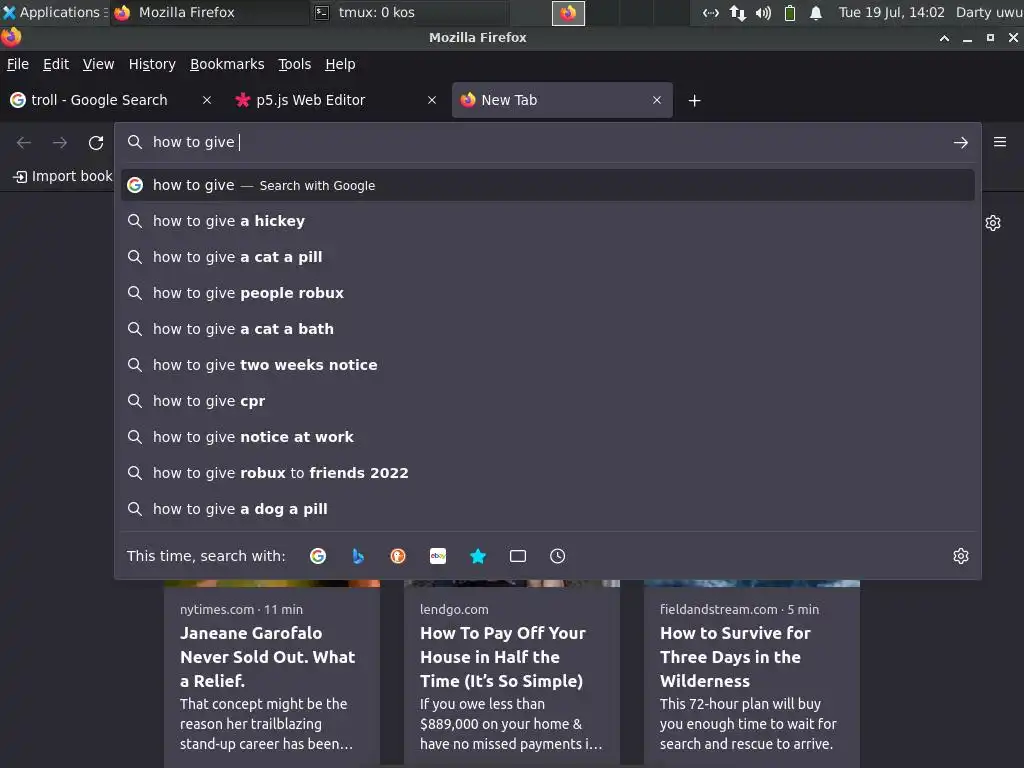This screenshot has height=768, width=1024.
Task: Open fieldandstream.com Survive Wilderness article
Action: 752,674
